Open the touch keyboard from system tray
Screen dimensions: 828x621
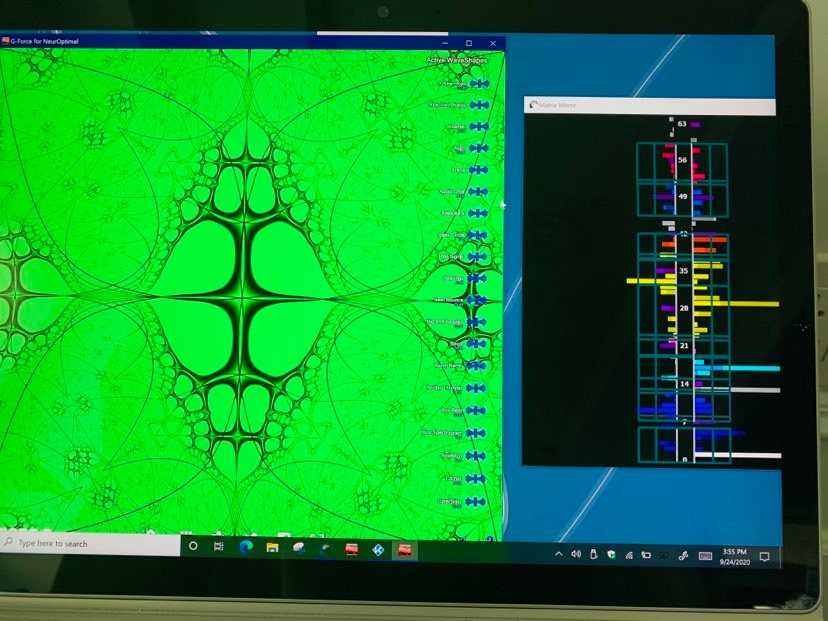pos(705,556)
